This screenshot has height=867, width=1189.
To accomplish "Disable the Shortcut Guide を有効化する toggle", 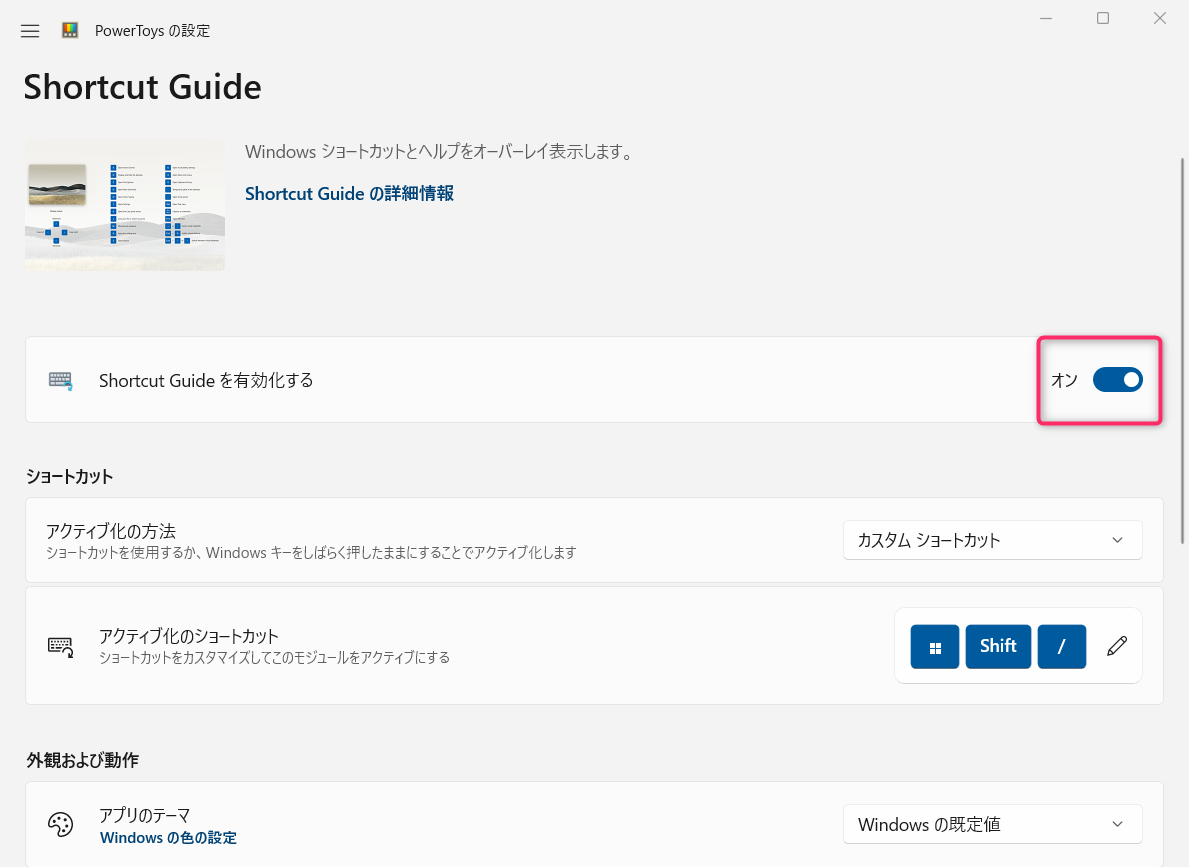I will coord(1117,379).
